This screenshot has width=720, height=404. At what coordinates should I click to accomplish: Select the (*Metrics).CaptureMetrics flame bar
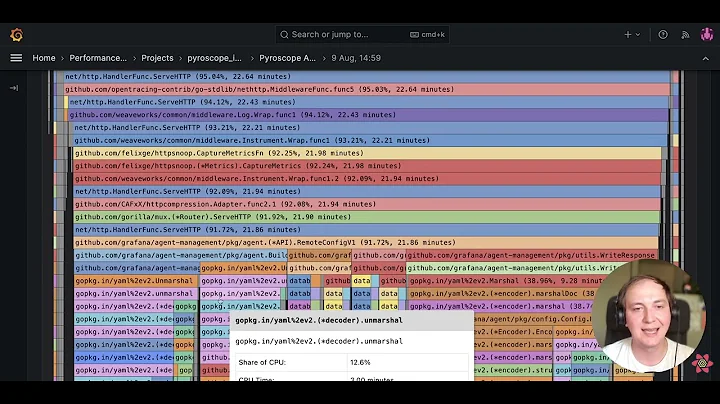click(367, 166)
